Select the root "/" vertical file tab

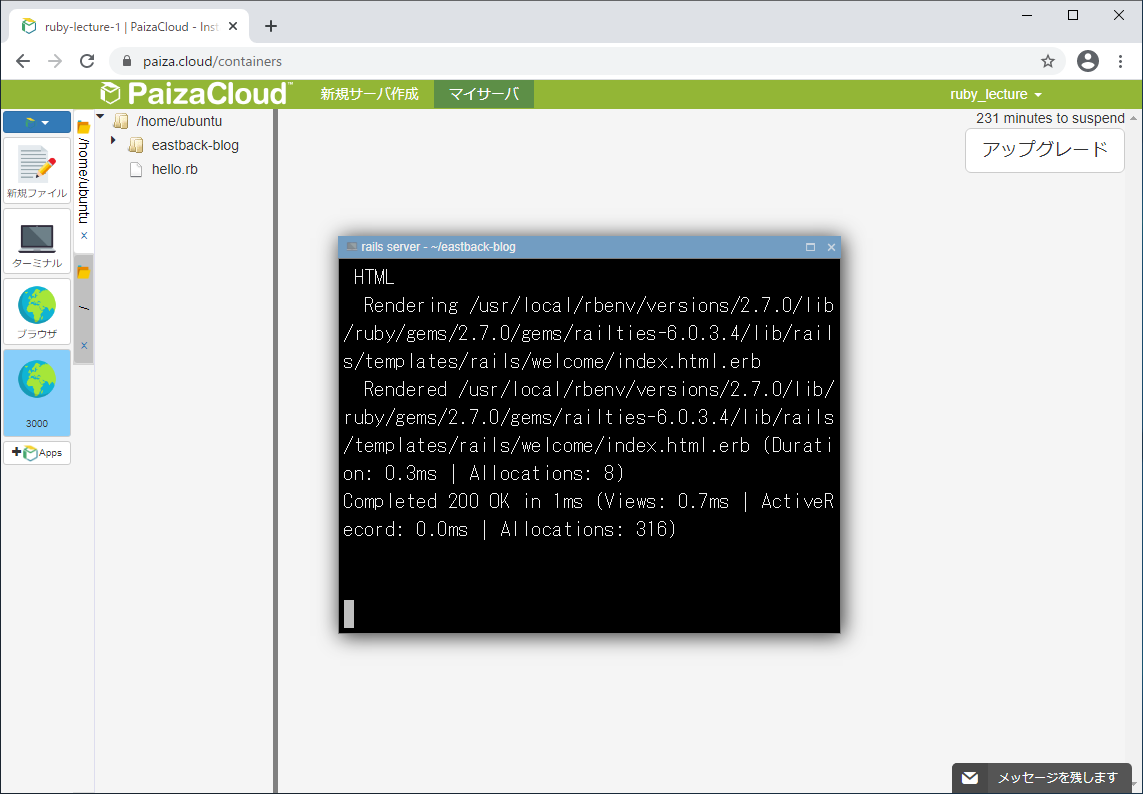tap(84, 308)
